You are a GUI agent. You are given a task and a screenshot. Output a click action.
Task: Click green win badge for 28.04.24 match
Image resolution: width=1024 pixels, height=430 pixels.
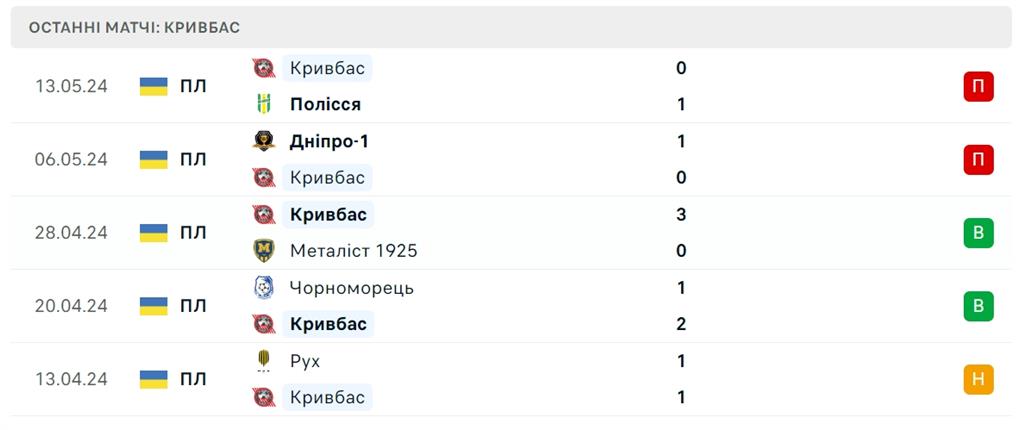pos(978,233)
